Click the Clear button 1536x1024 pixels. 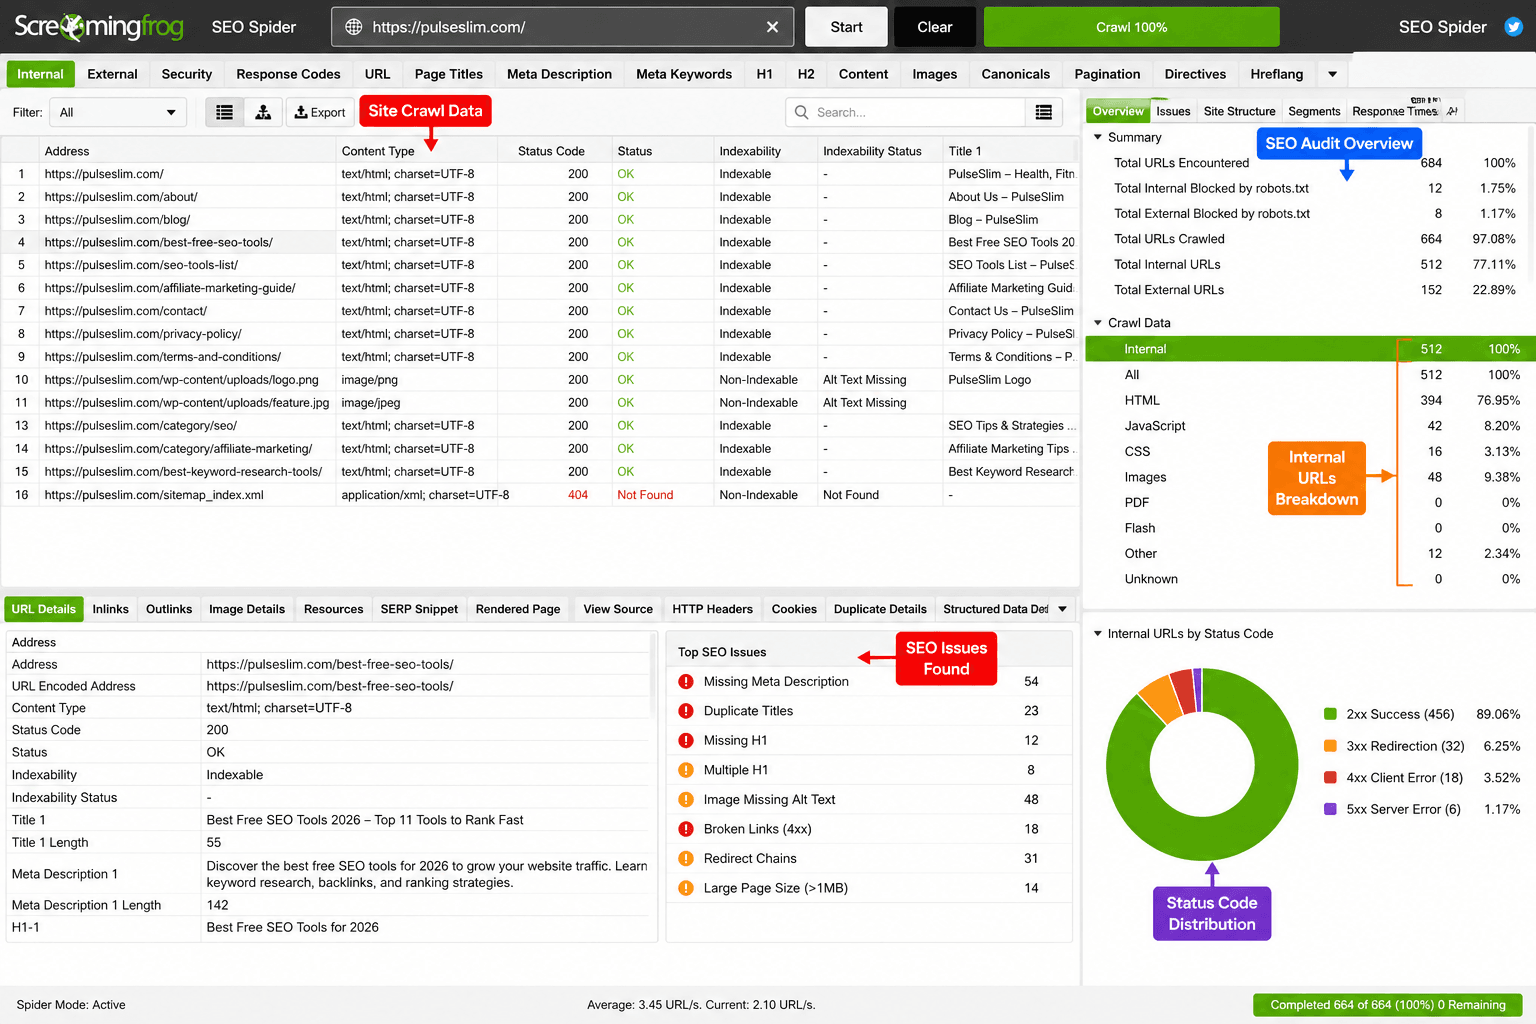(935, 27)
